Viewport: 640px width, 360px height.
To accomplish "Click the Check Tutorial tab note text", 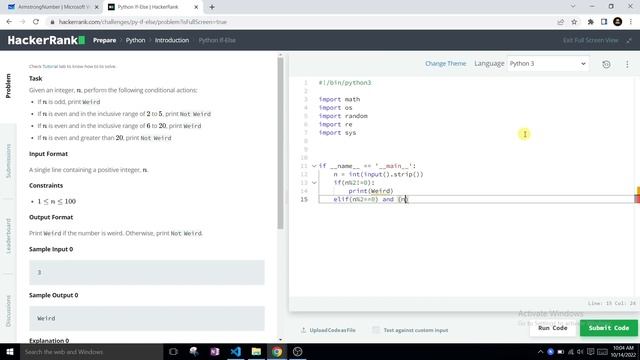I will point(72,66).
